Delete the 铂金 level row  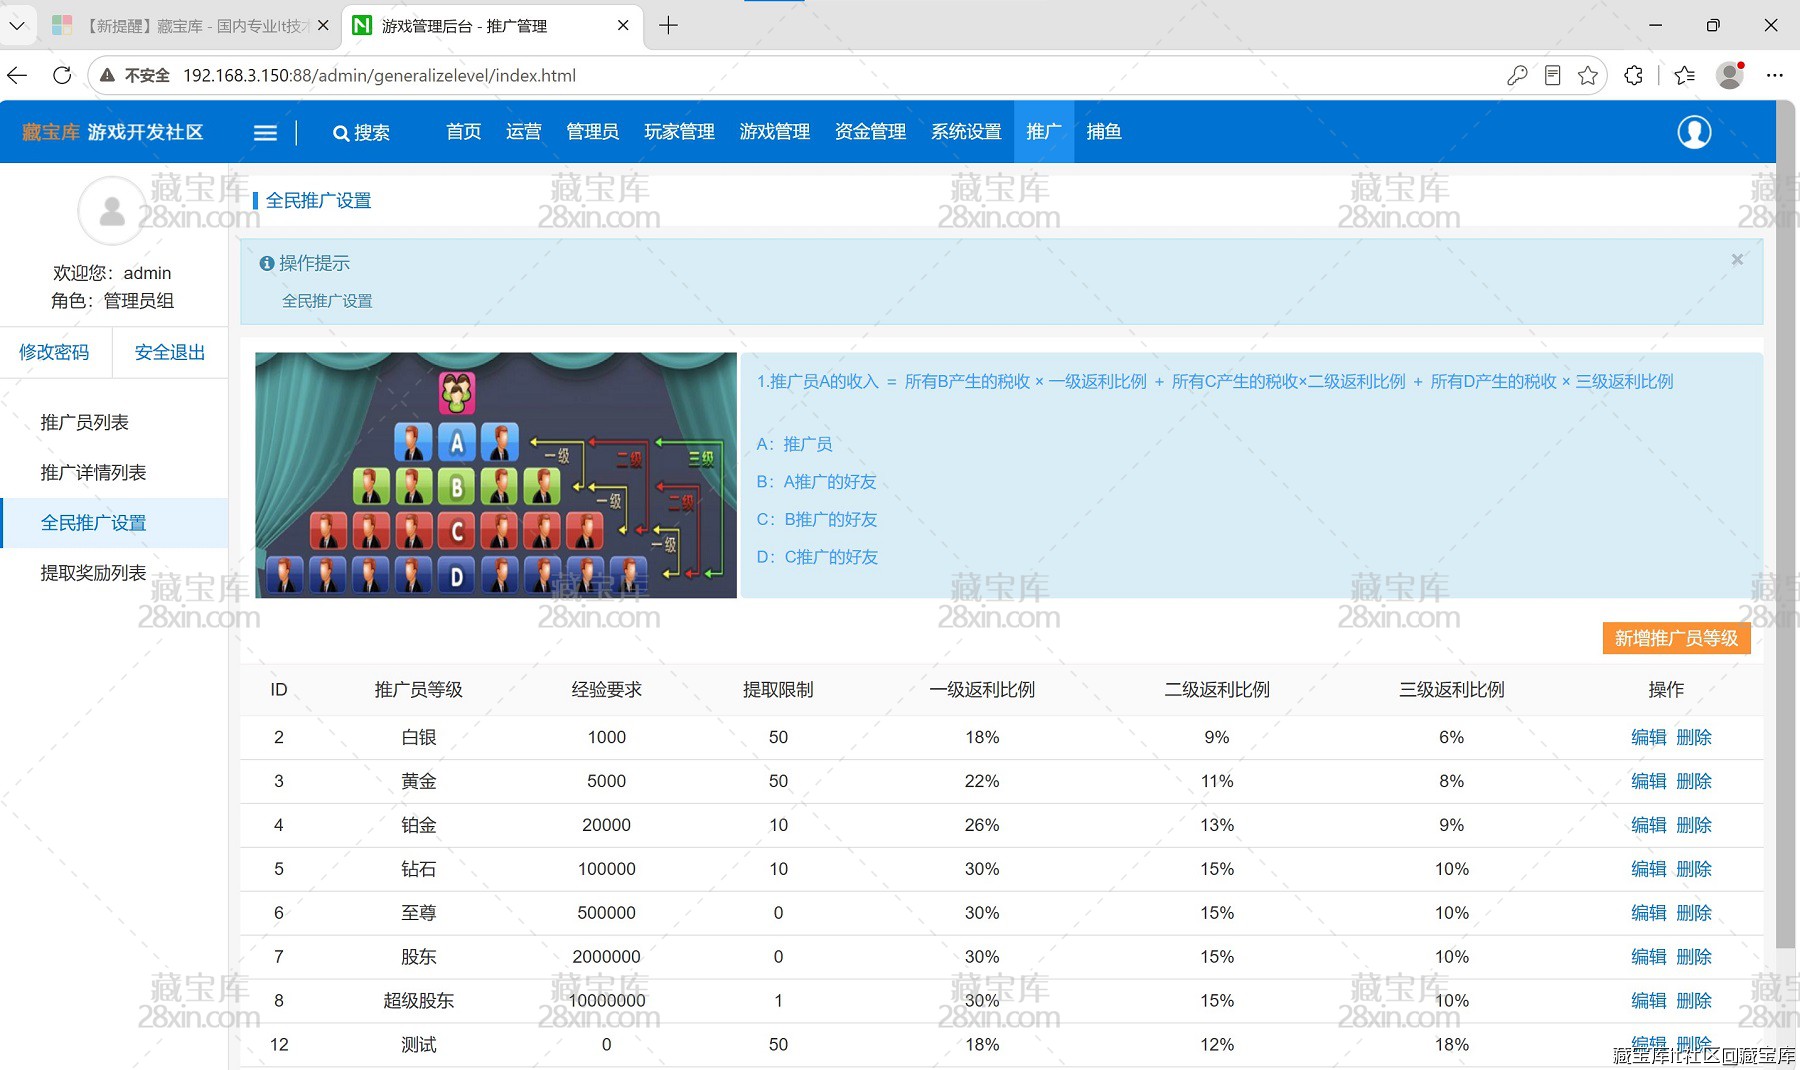pyautogui.click(x=1694, y=825)
